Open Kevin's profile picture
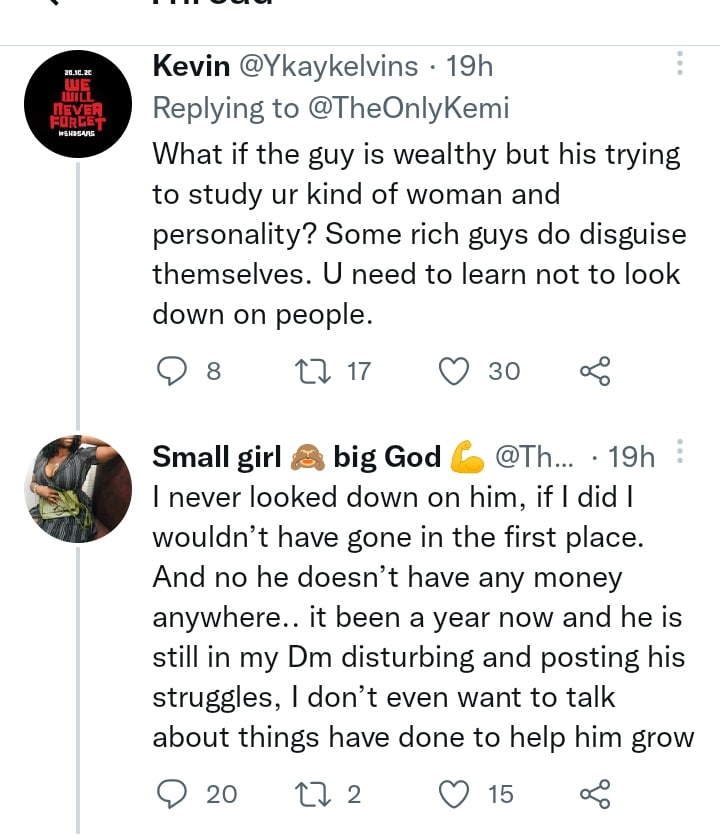This screenshot has width=720, height=840. 78,105
